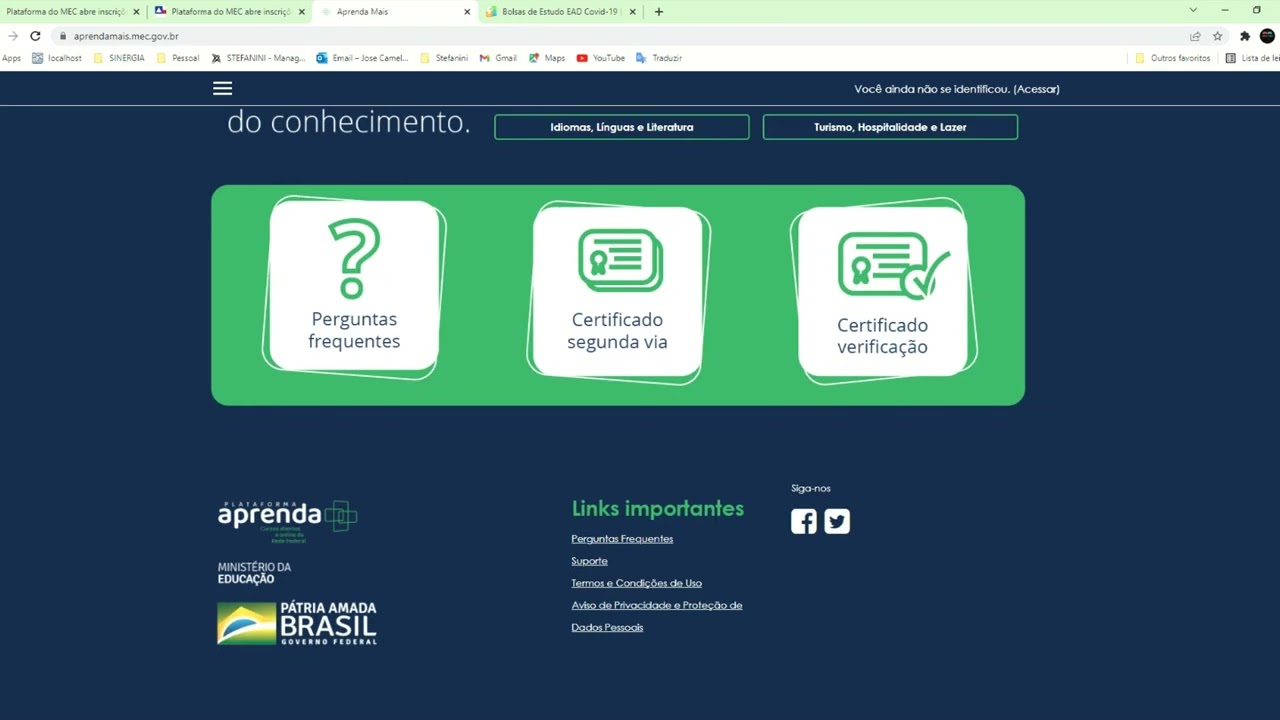Click the share page icon in the address bar
Screen dimensions: 1280x720
click(x=1195, y=36)
